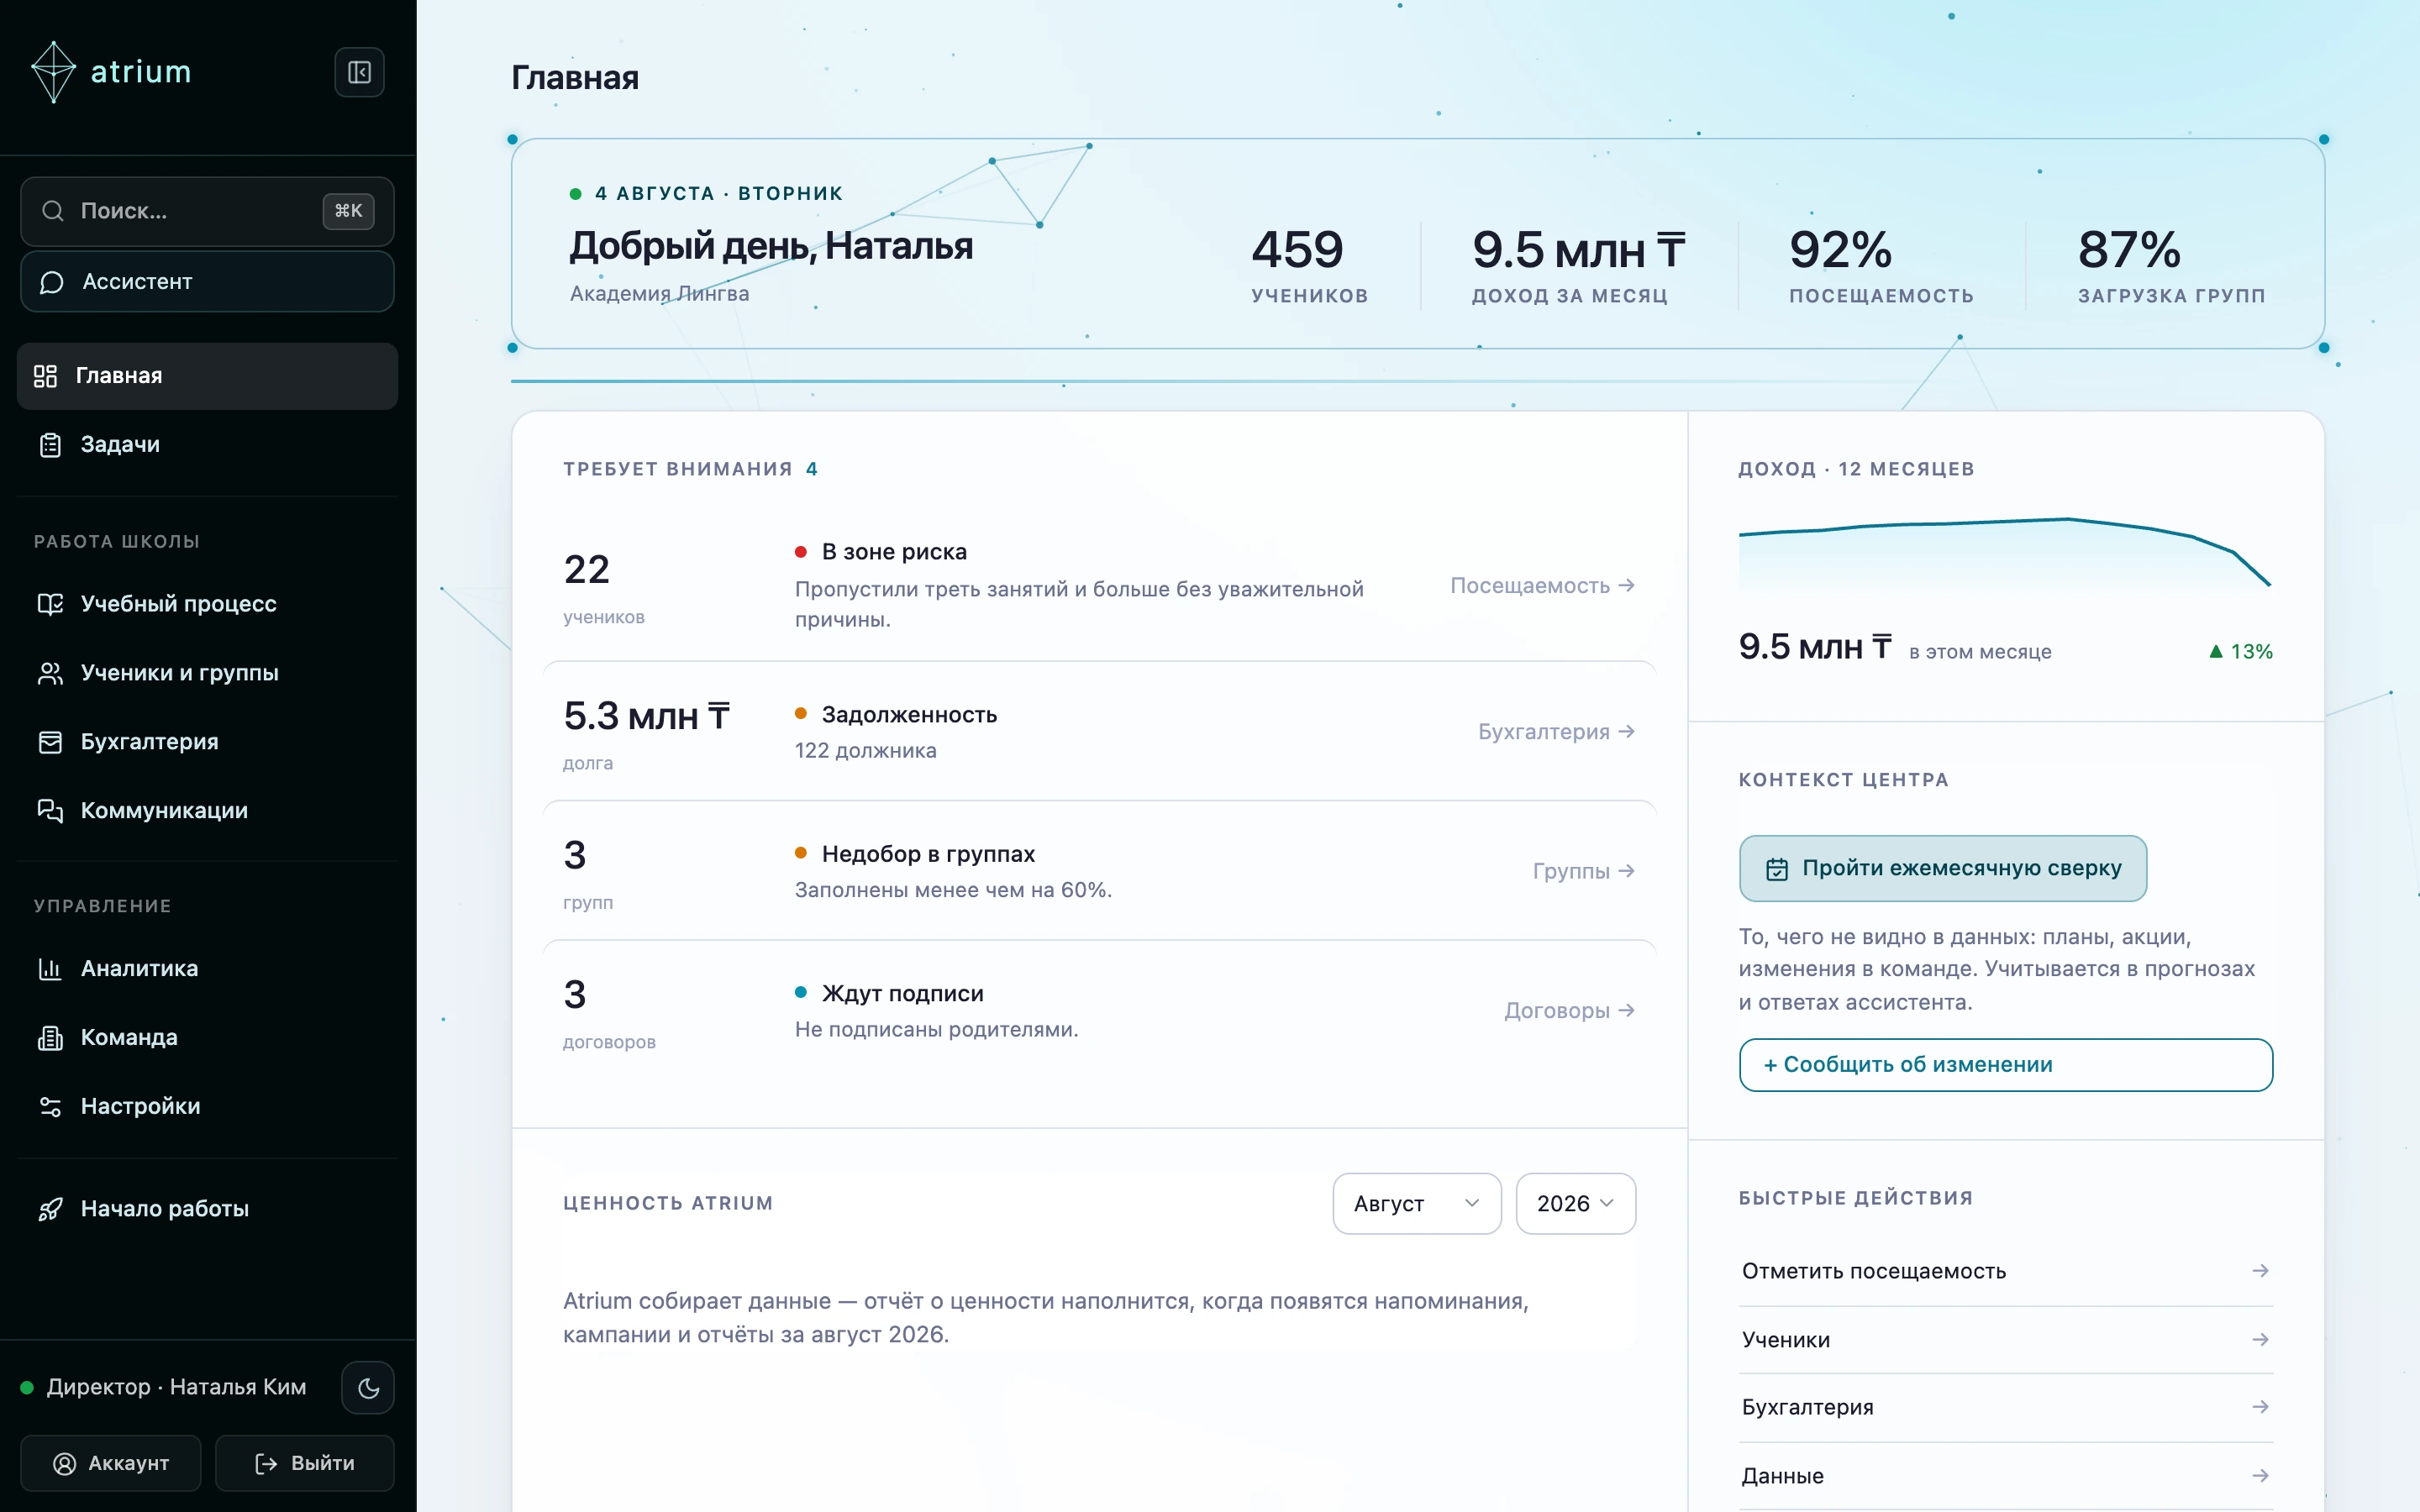Click the arrow in the Данные quick action
The width and height of the screenshot is (2420, 1512).
2260,1476
